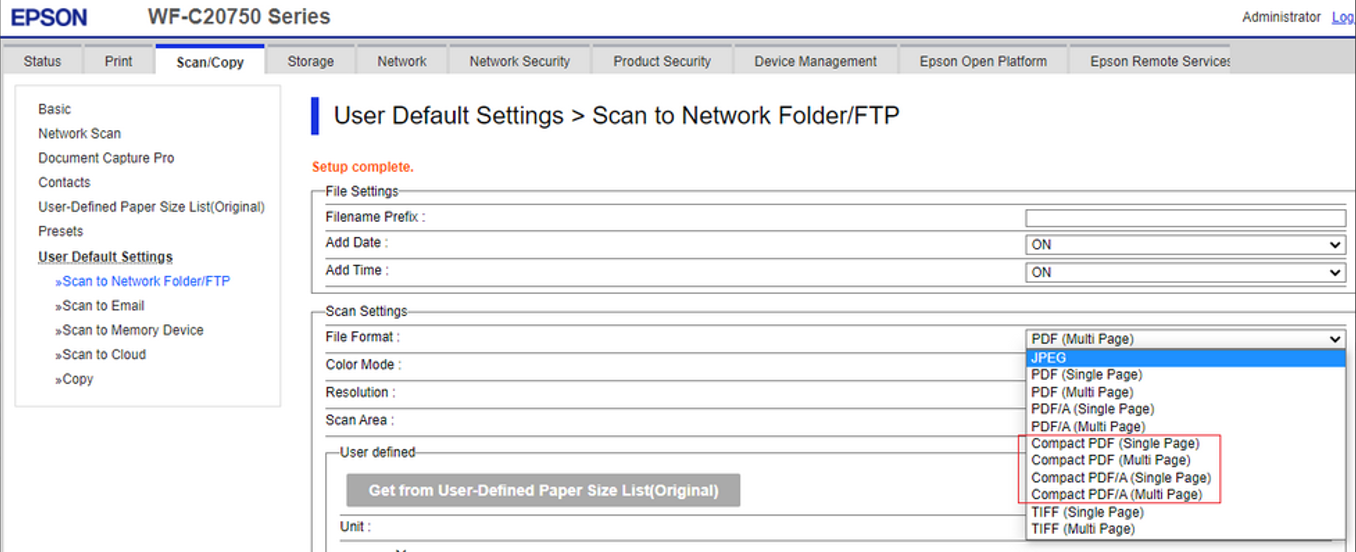Image resolution: width=1356 pixels, height=552 pixels.
Task: Open Scan to Email settings link
Action: 103,306
